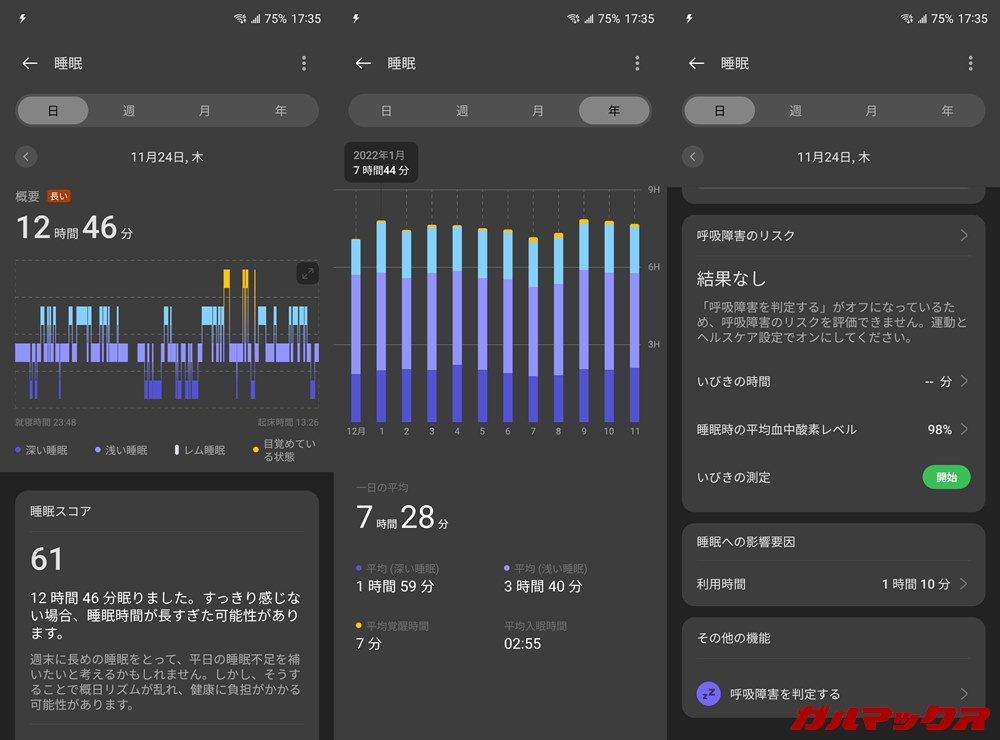The image size is (1000, 740).
Task: Open 睡眠時の平均血中酸素レベル 98% details
Action: click(963, 429)
